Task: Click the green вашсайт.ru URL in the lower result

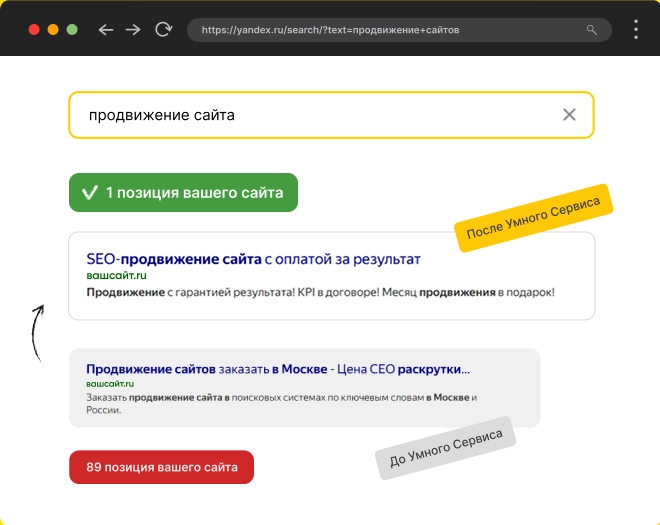Action: [110, 383]
